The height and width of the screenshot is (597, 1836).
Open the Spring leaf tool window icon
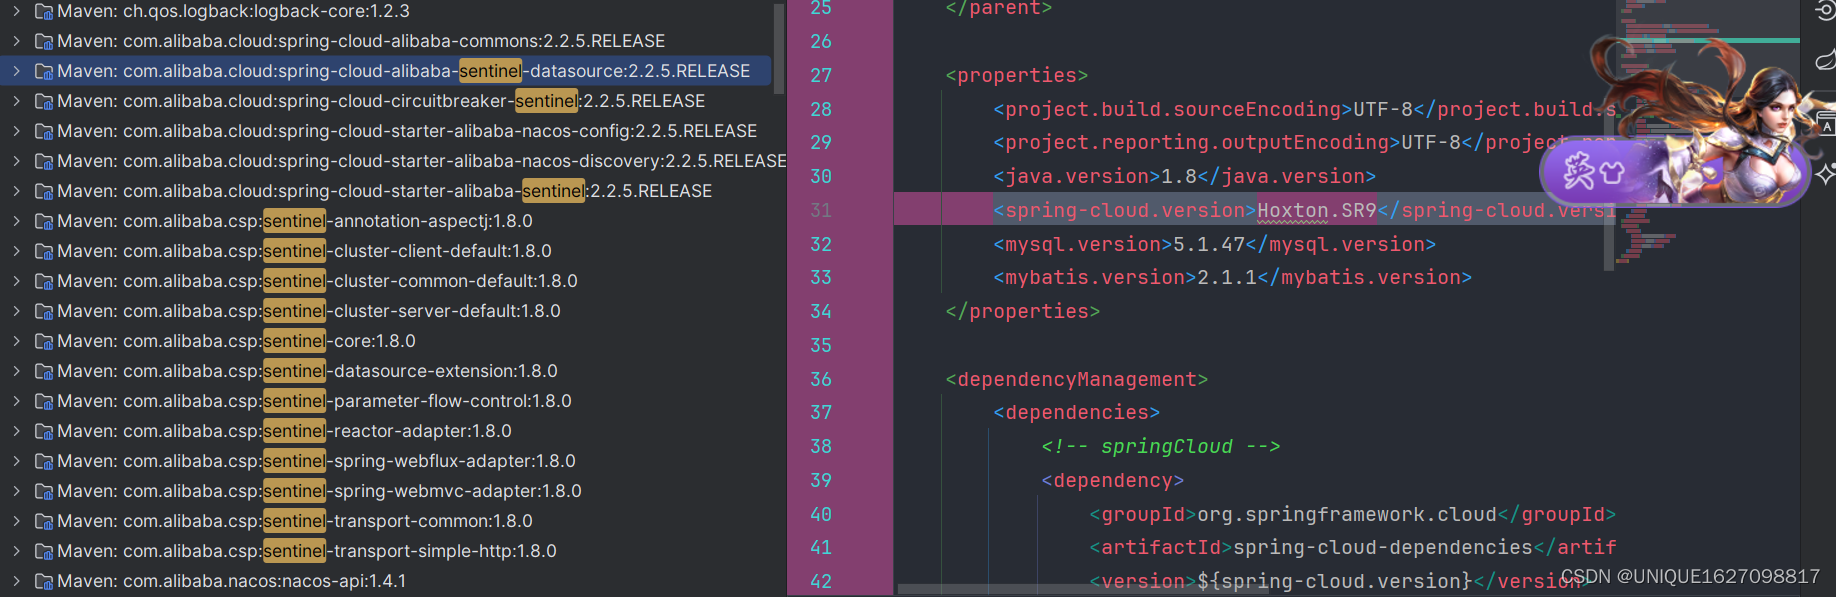point(1825,58)
